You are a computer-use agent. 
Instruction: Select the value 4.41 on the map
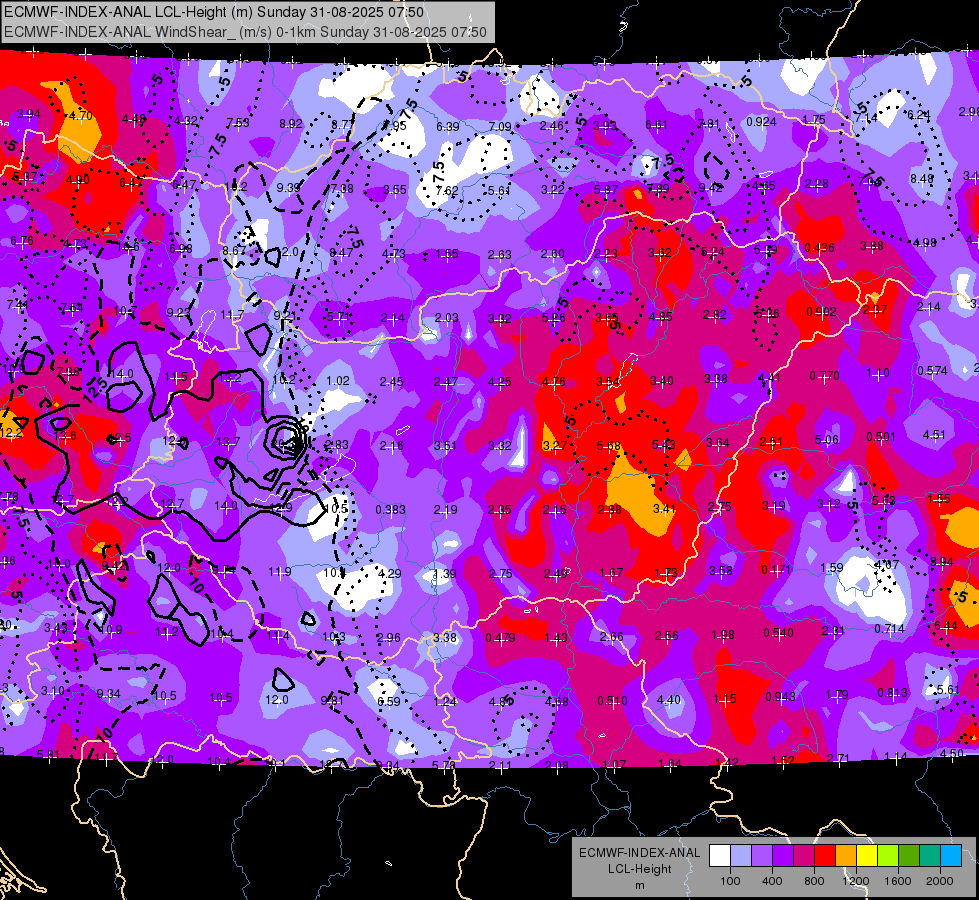point(769,377)
